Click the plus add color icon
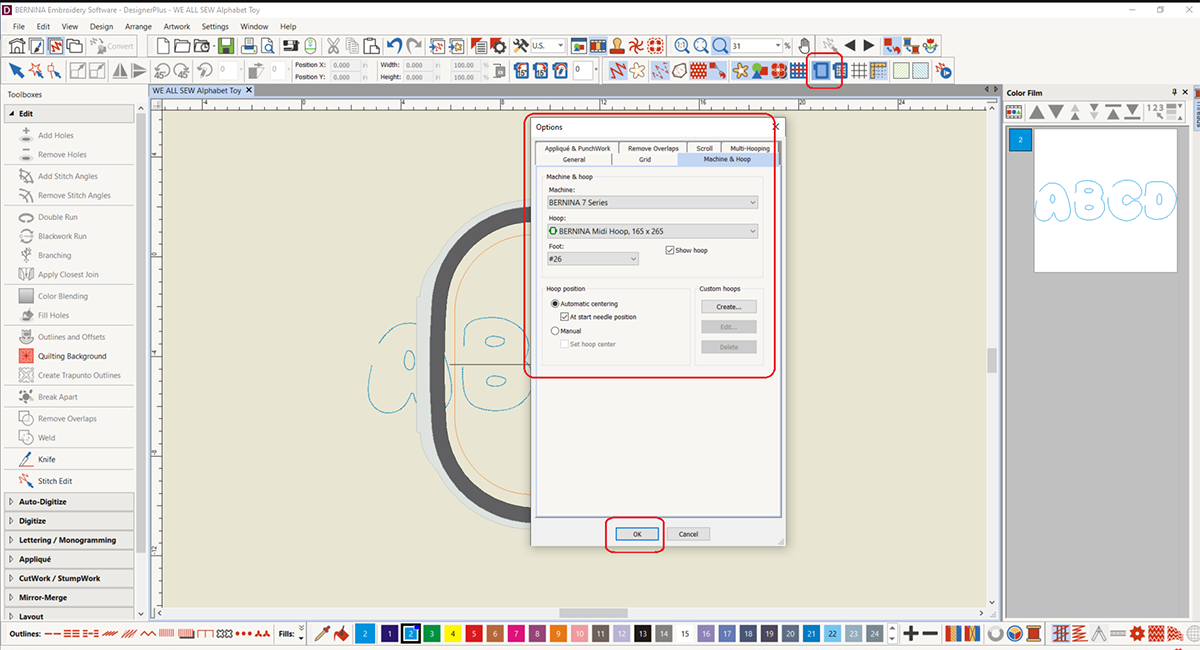 click(911, 633)
